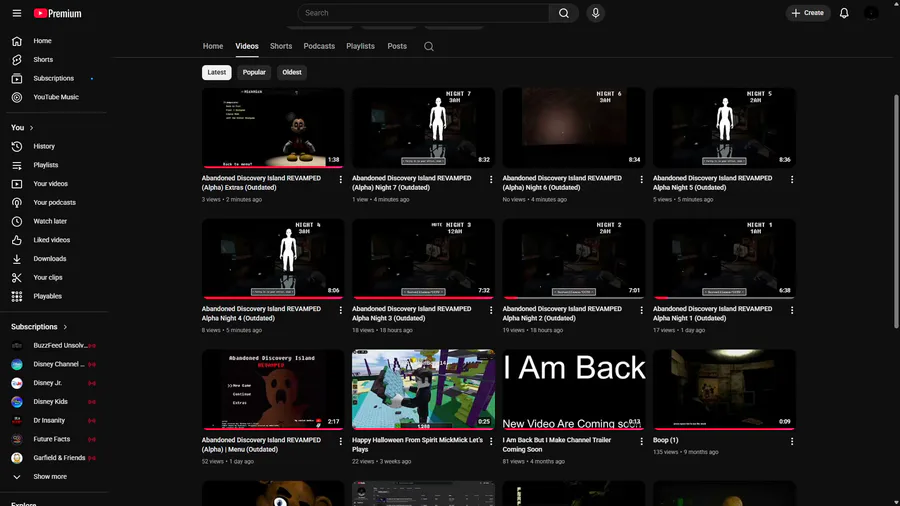Open the Boop (1) video thumbnail
The image size is (900, 506).
click(x=724, y=390)
